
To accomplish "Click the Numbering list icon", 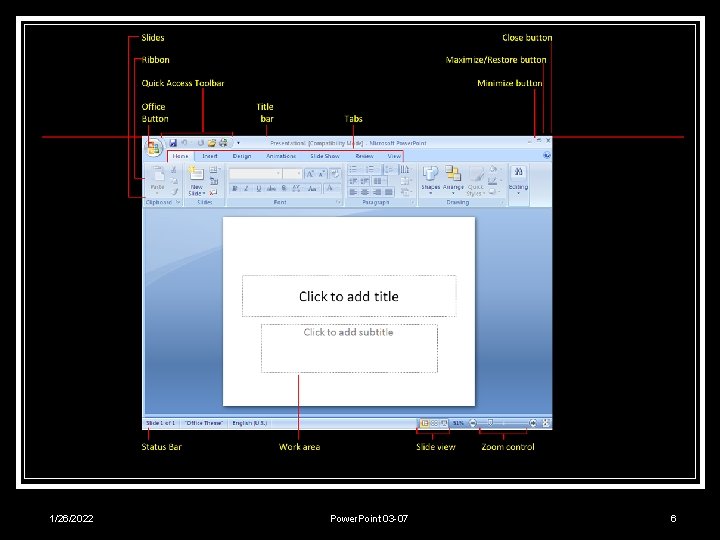I will coord(371,169).
